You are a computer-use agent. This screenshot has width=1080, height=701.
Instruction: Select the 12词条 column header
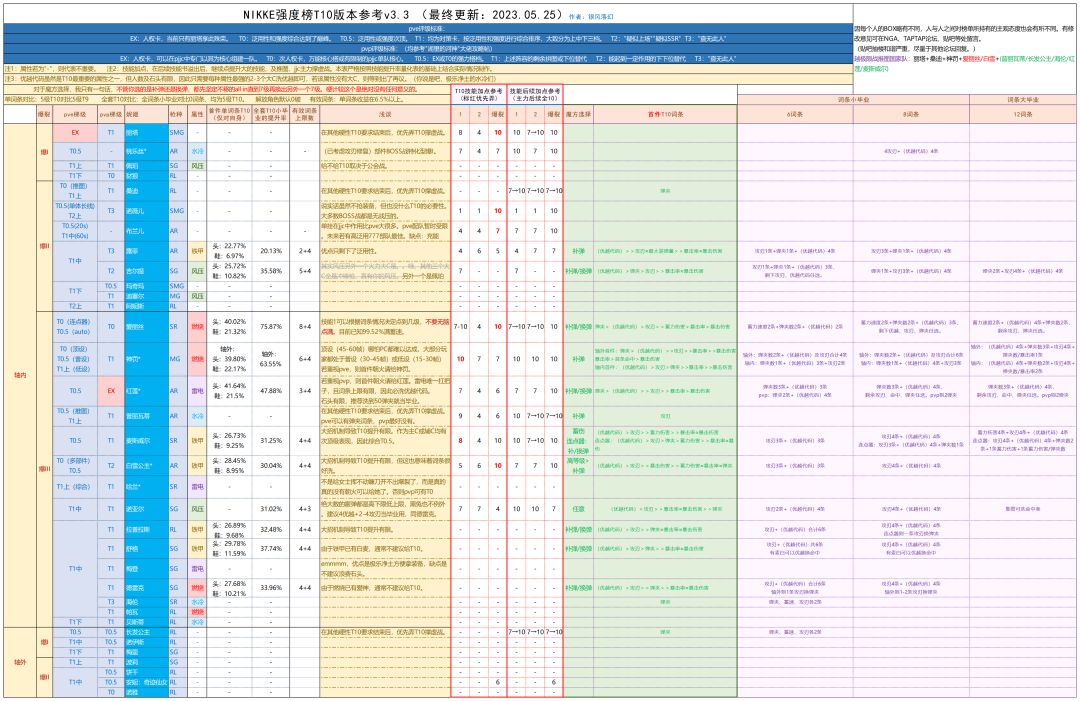pos(1022,114)
